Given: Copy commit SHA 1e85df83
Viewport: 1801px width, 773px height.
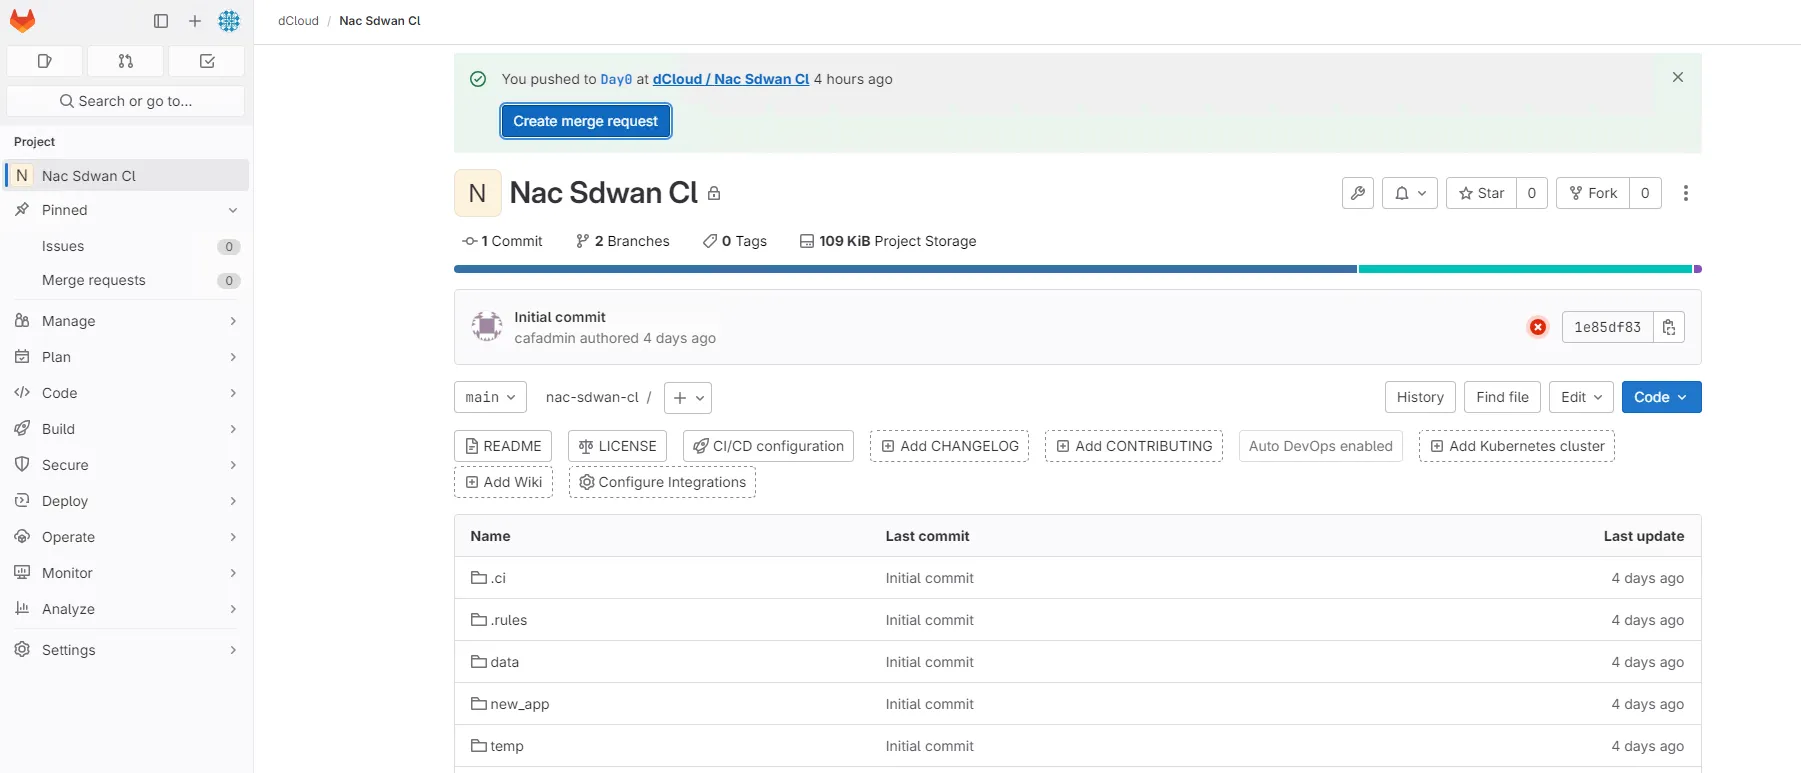Looking at the screenshot, I should point(1668,327).
